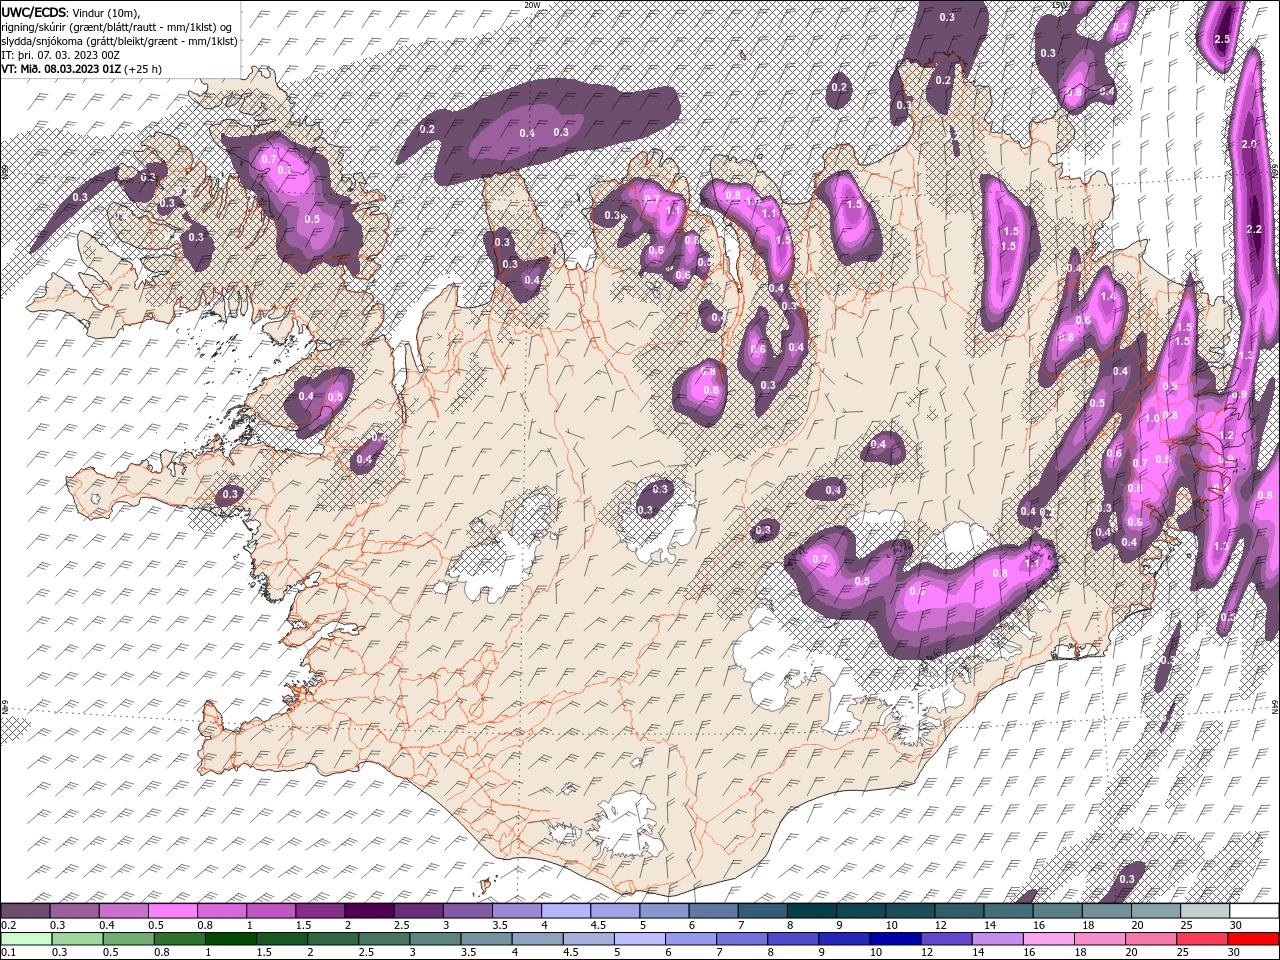Click the '1.0' snowfall value on map
The image size is (1280, 960).
[x=1152, y=418]
